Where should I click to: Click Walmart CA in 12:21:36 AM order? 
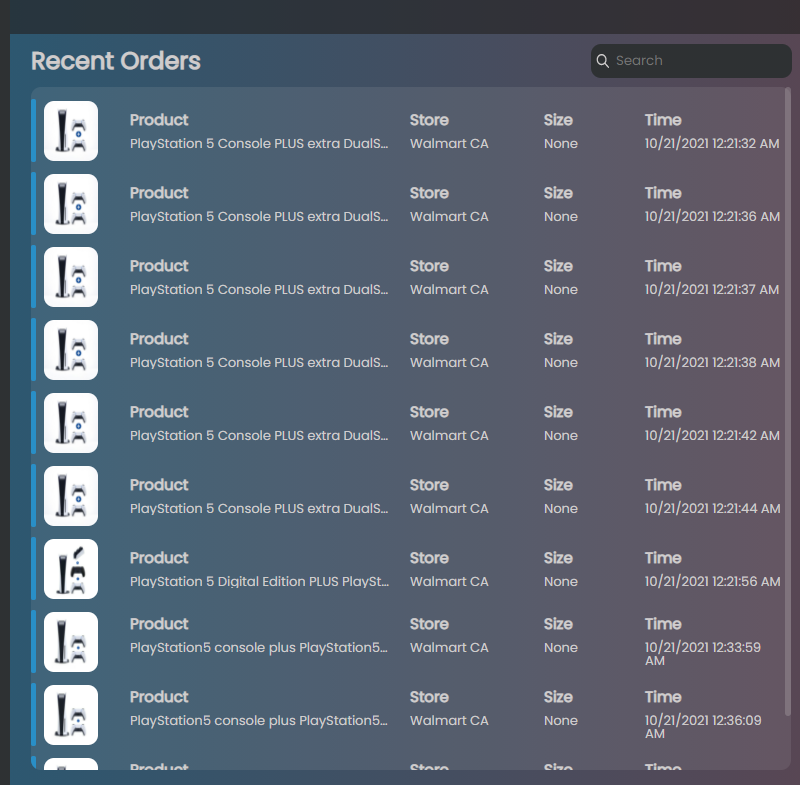point(449,217)
